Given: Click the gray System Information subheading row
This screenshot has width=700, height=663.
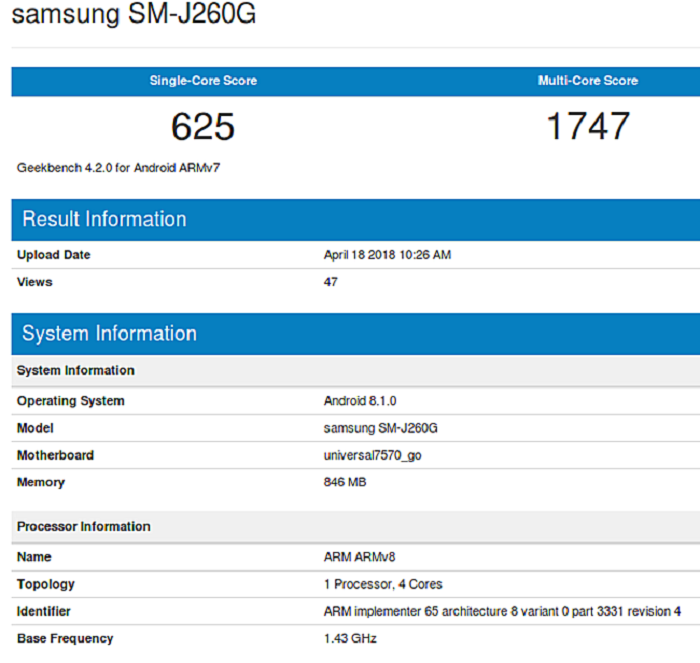Looking at the screenshot, I should pyautogui.click(x=356, y=371).
